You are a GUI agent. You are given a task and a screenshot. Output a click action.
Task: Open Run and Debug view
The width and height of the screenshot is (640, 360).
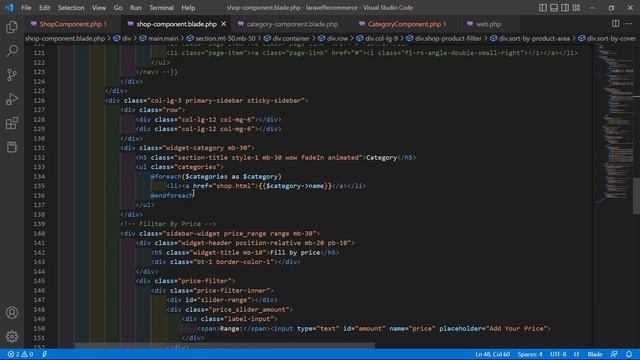click(12, 99)
